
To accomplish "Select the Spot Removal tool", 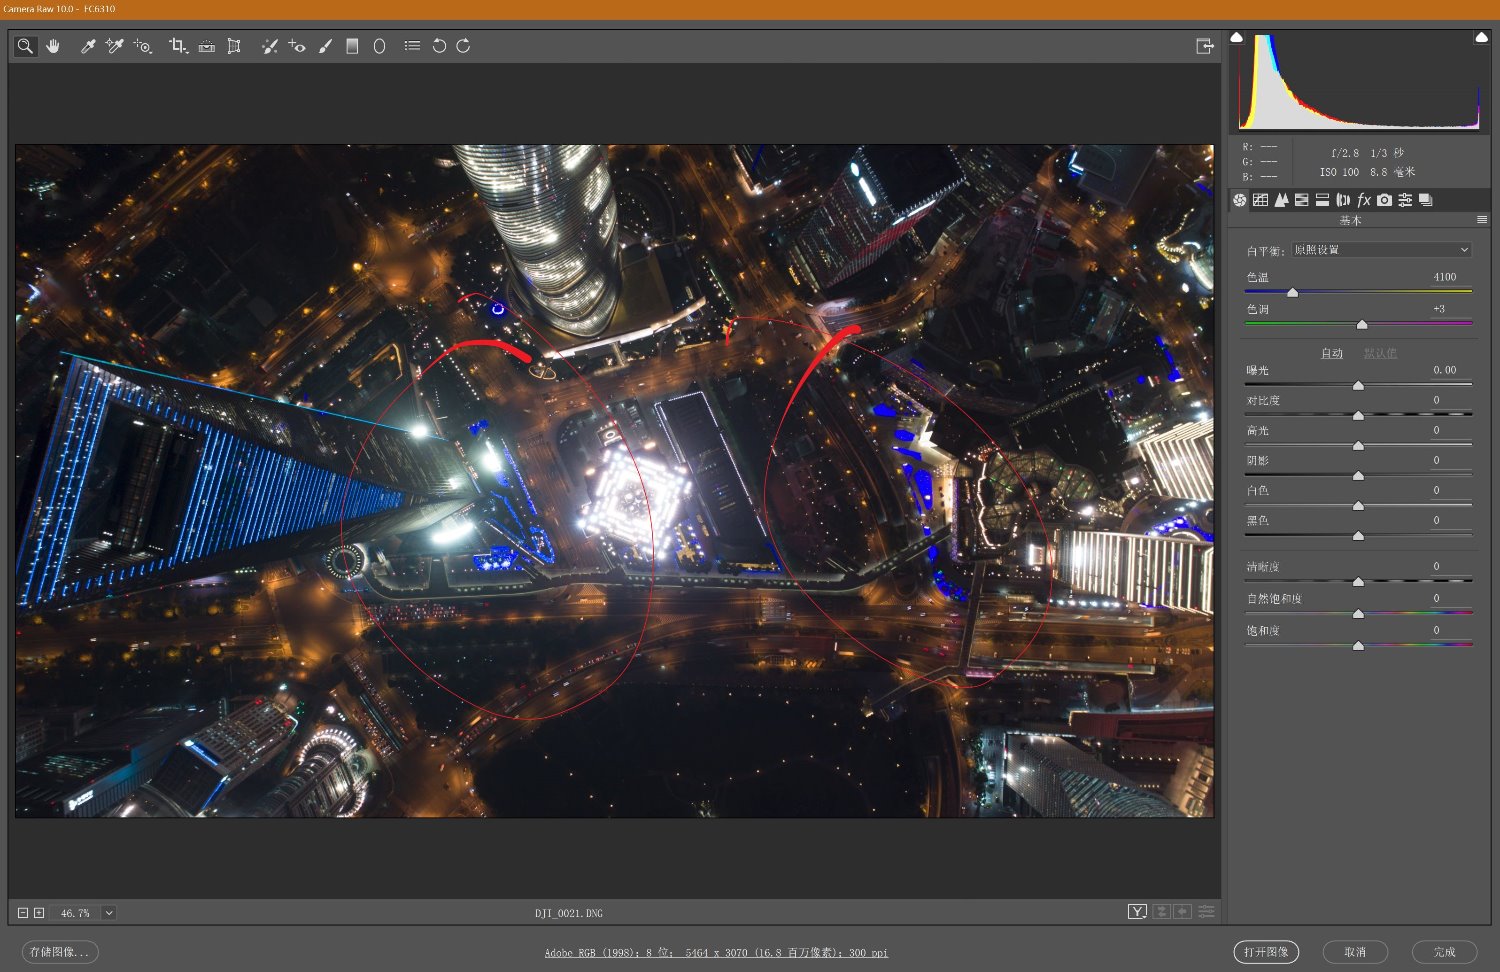I will click(x=269, y=46).
